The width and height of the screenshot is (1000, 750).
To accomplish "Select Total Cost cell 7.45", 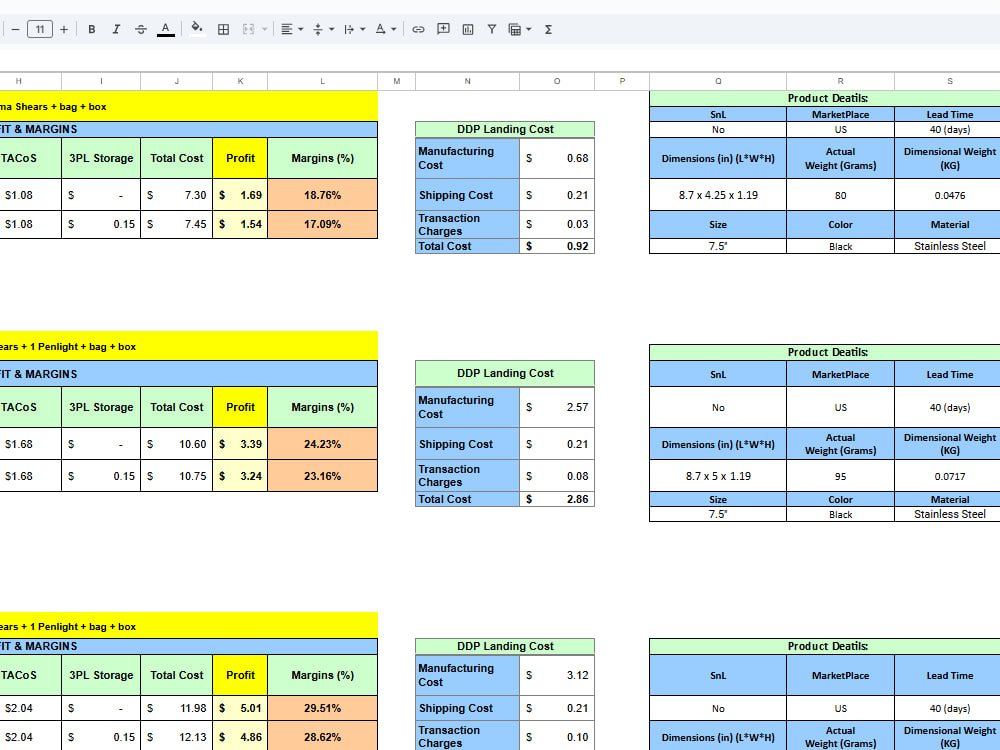I will (177, 224).
